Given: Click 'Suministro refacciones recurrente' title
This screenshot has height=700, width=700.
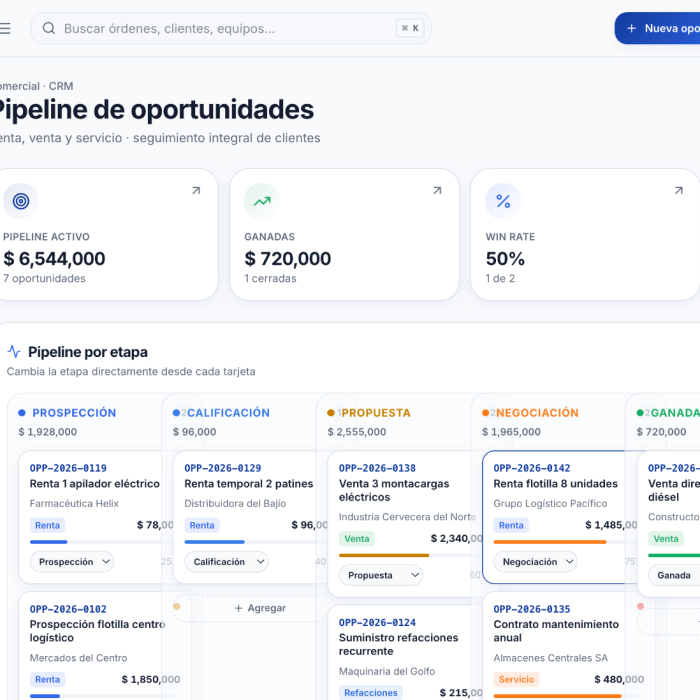Looking at the screenshot, I should (x=398, y=645).
